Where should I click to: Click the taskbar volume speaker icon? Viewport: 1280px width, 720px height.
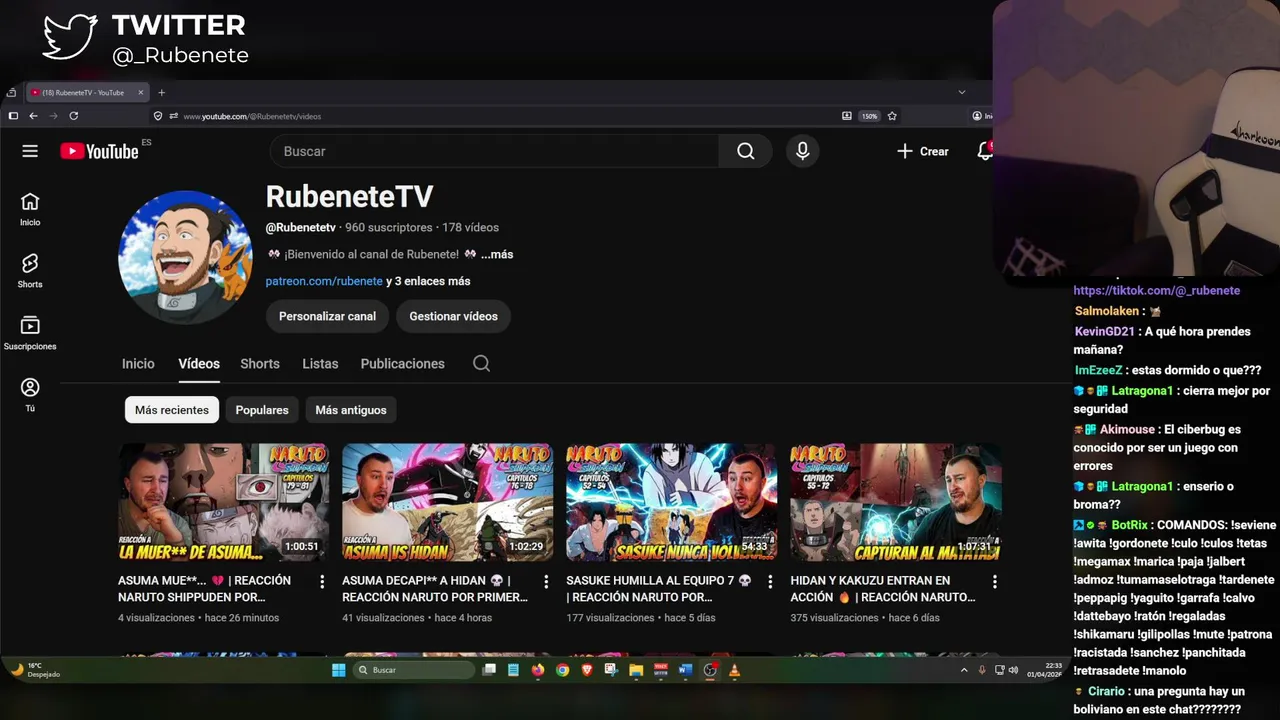coord(1013,670)
